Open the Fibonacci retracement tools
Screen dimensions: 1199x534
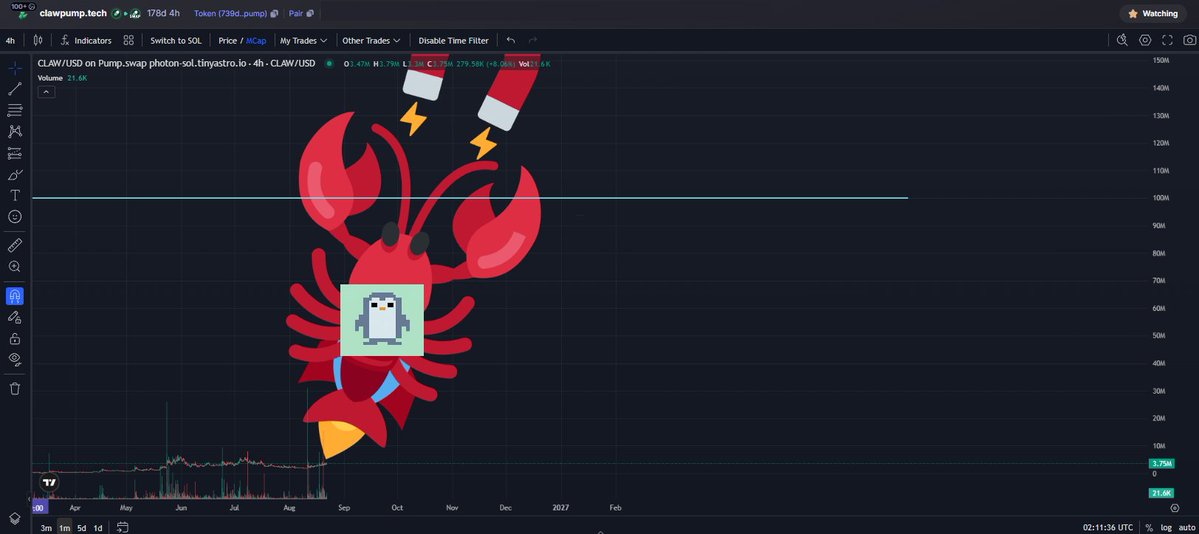[x=15, y=111]
